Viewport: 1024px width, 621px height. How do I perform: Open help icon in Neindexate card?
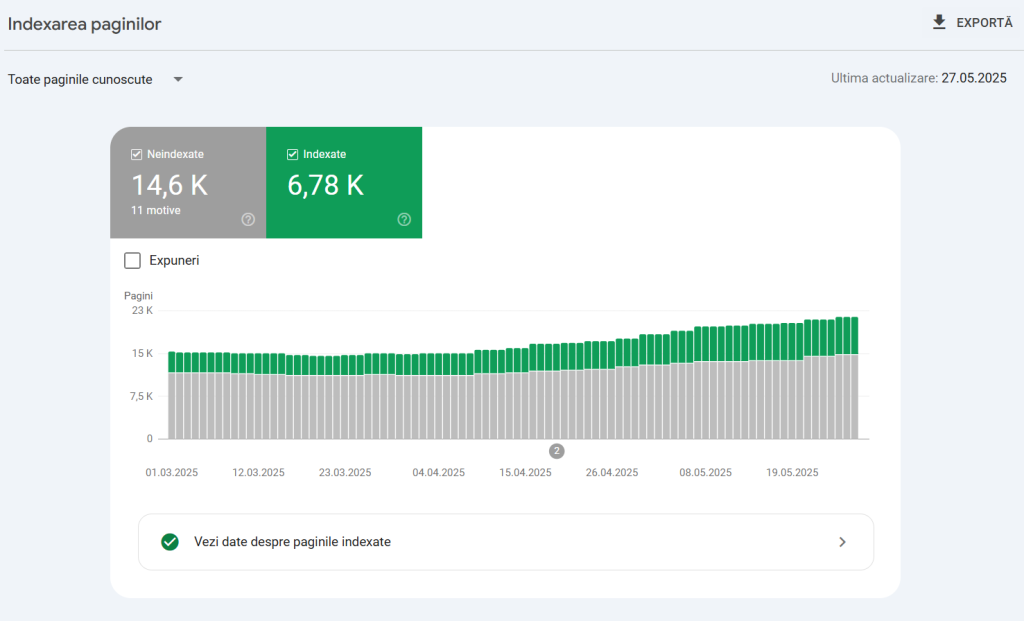[x=248, y=219]
